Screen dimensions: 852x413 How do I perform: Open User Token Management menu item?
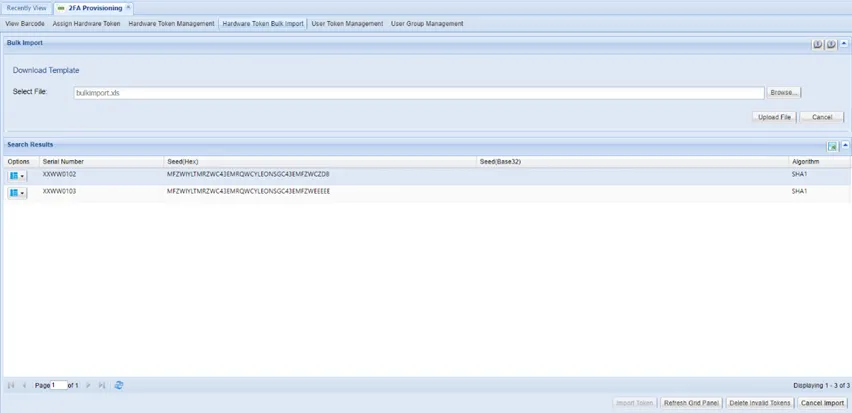point(347,24)
